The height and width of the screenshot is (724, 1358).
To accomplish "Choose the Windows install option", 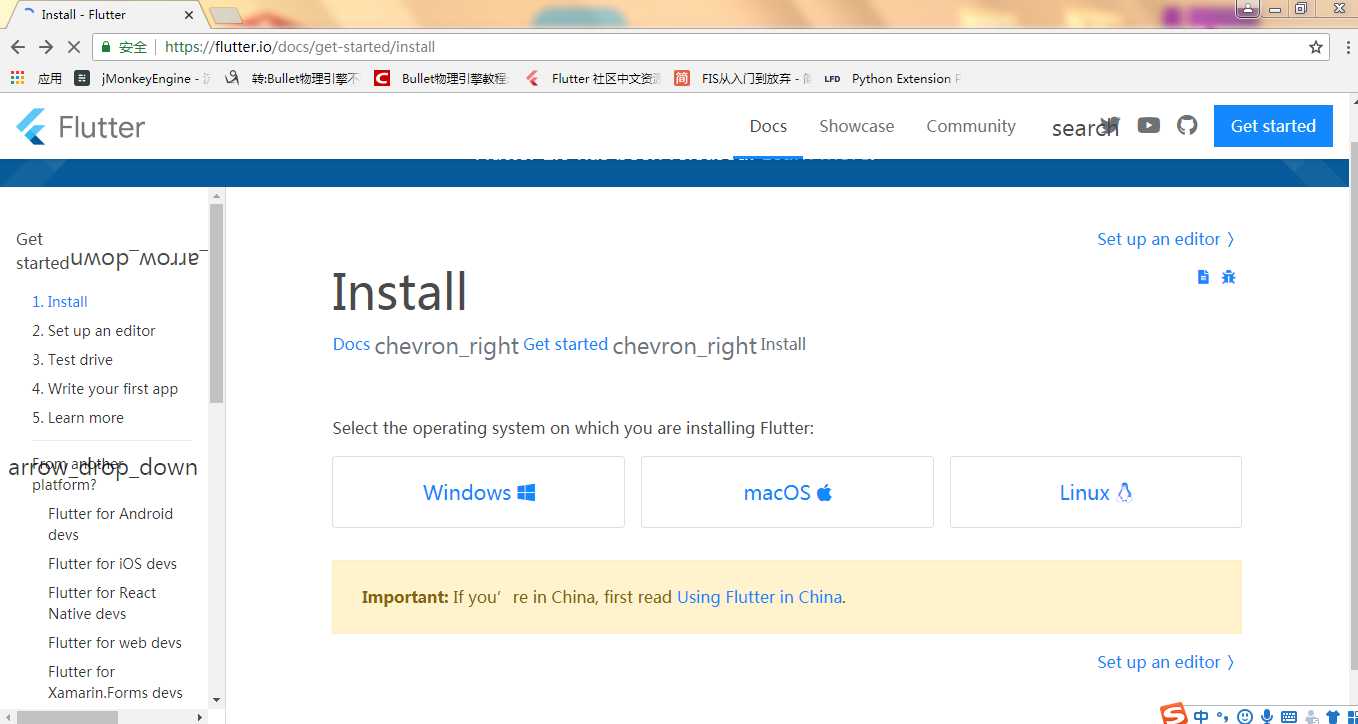I will click(478, 492).
